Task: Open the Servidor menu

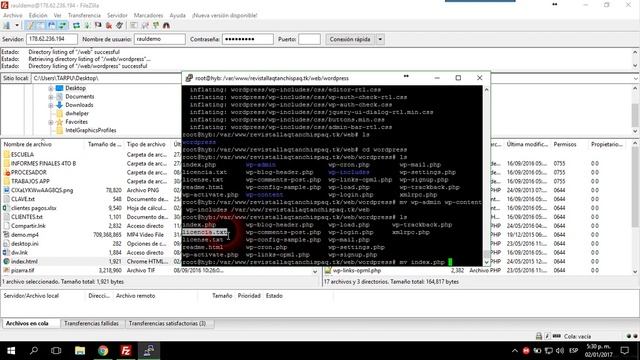Action: 117,15
